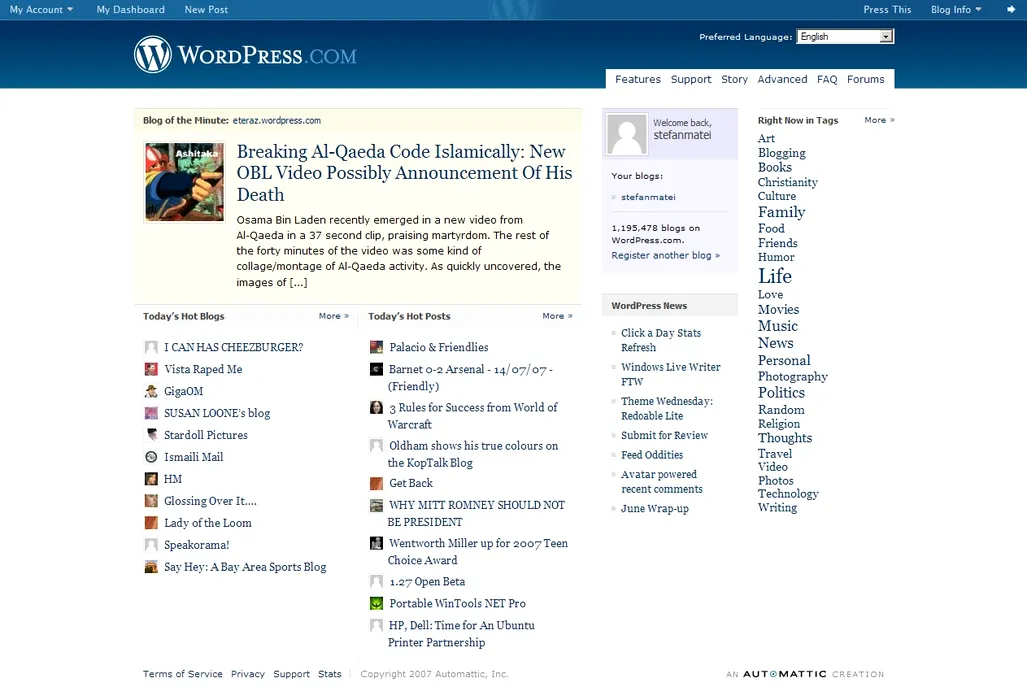The width and height of the screenshot is (1027, 700).
Task: Open stefanmatei under Your blogs
Action: [648, 197]
